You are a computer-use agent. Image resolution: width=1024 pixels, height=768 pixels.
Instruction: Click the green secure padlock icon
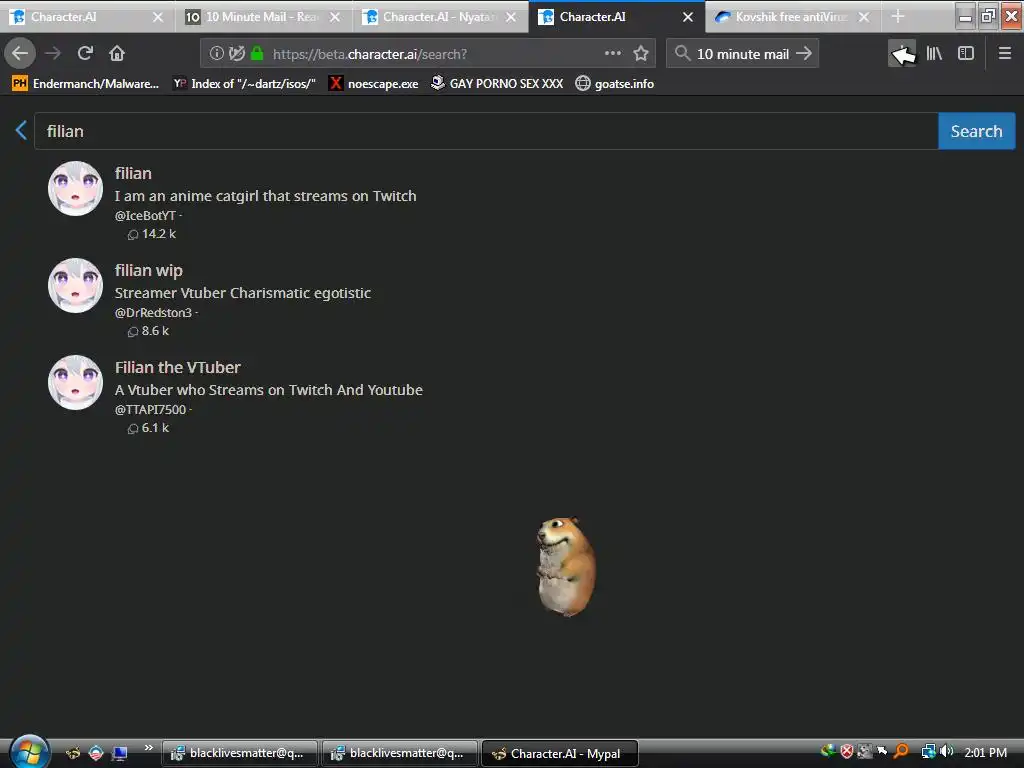pos(257,54)
